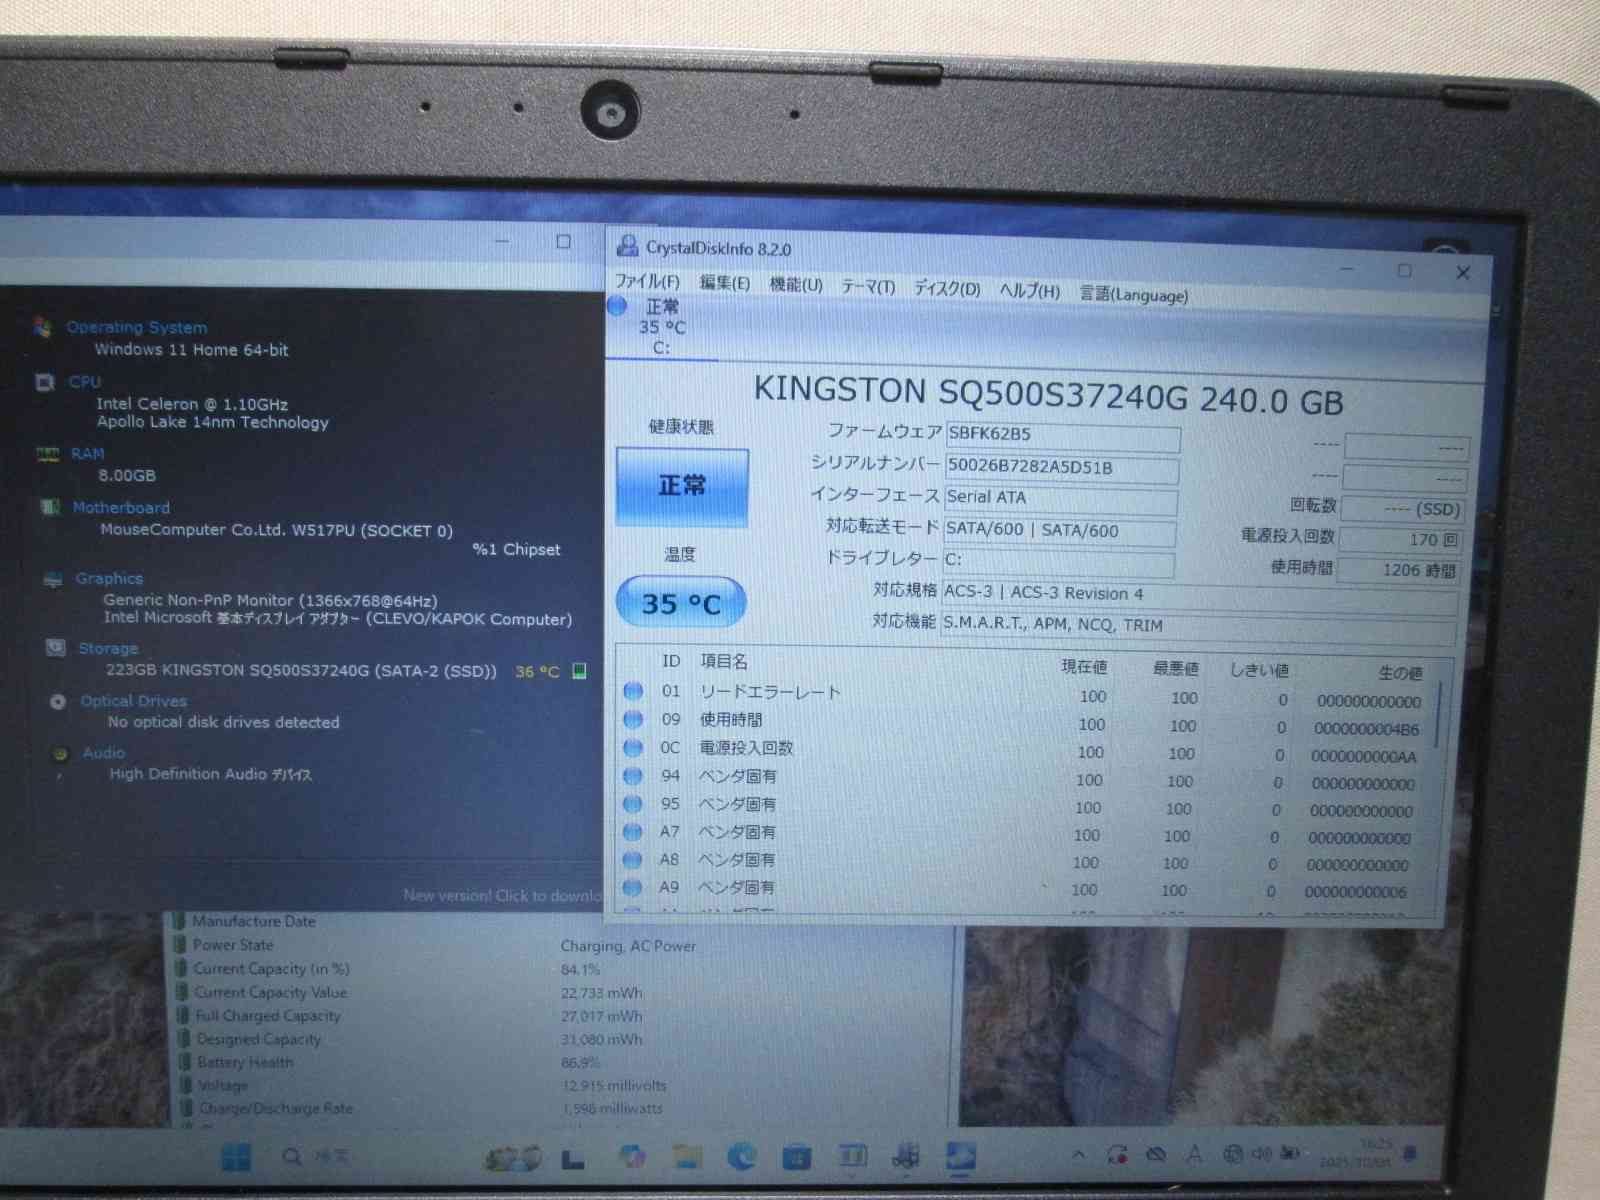Open the 言語(Language) menu
The height and width of the screenshot is (1200, 1600).
1133,294
